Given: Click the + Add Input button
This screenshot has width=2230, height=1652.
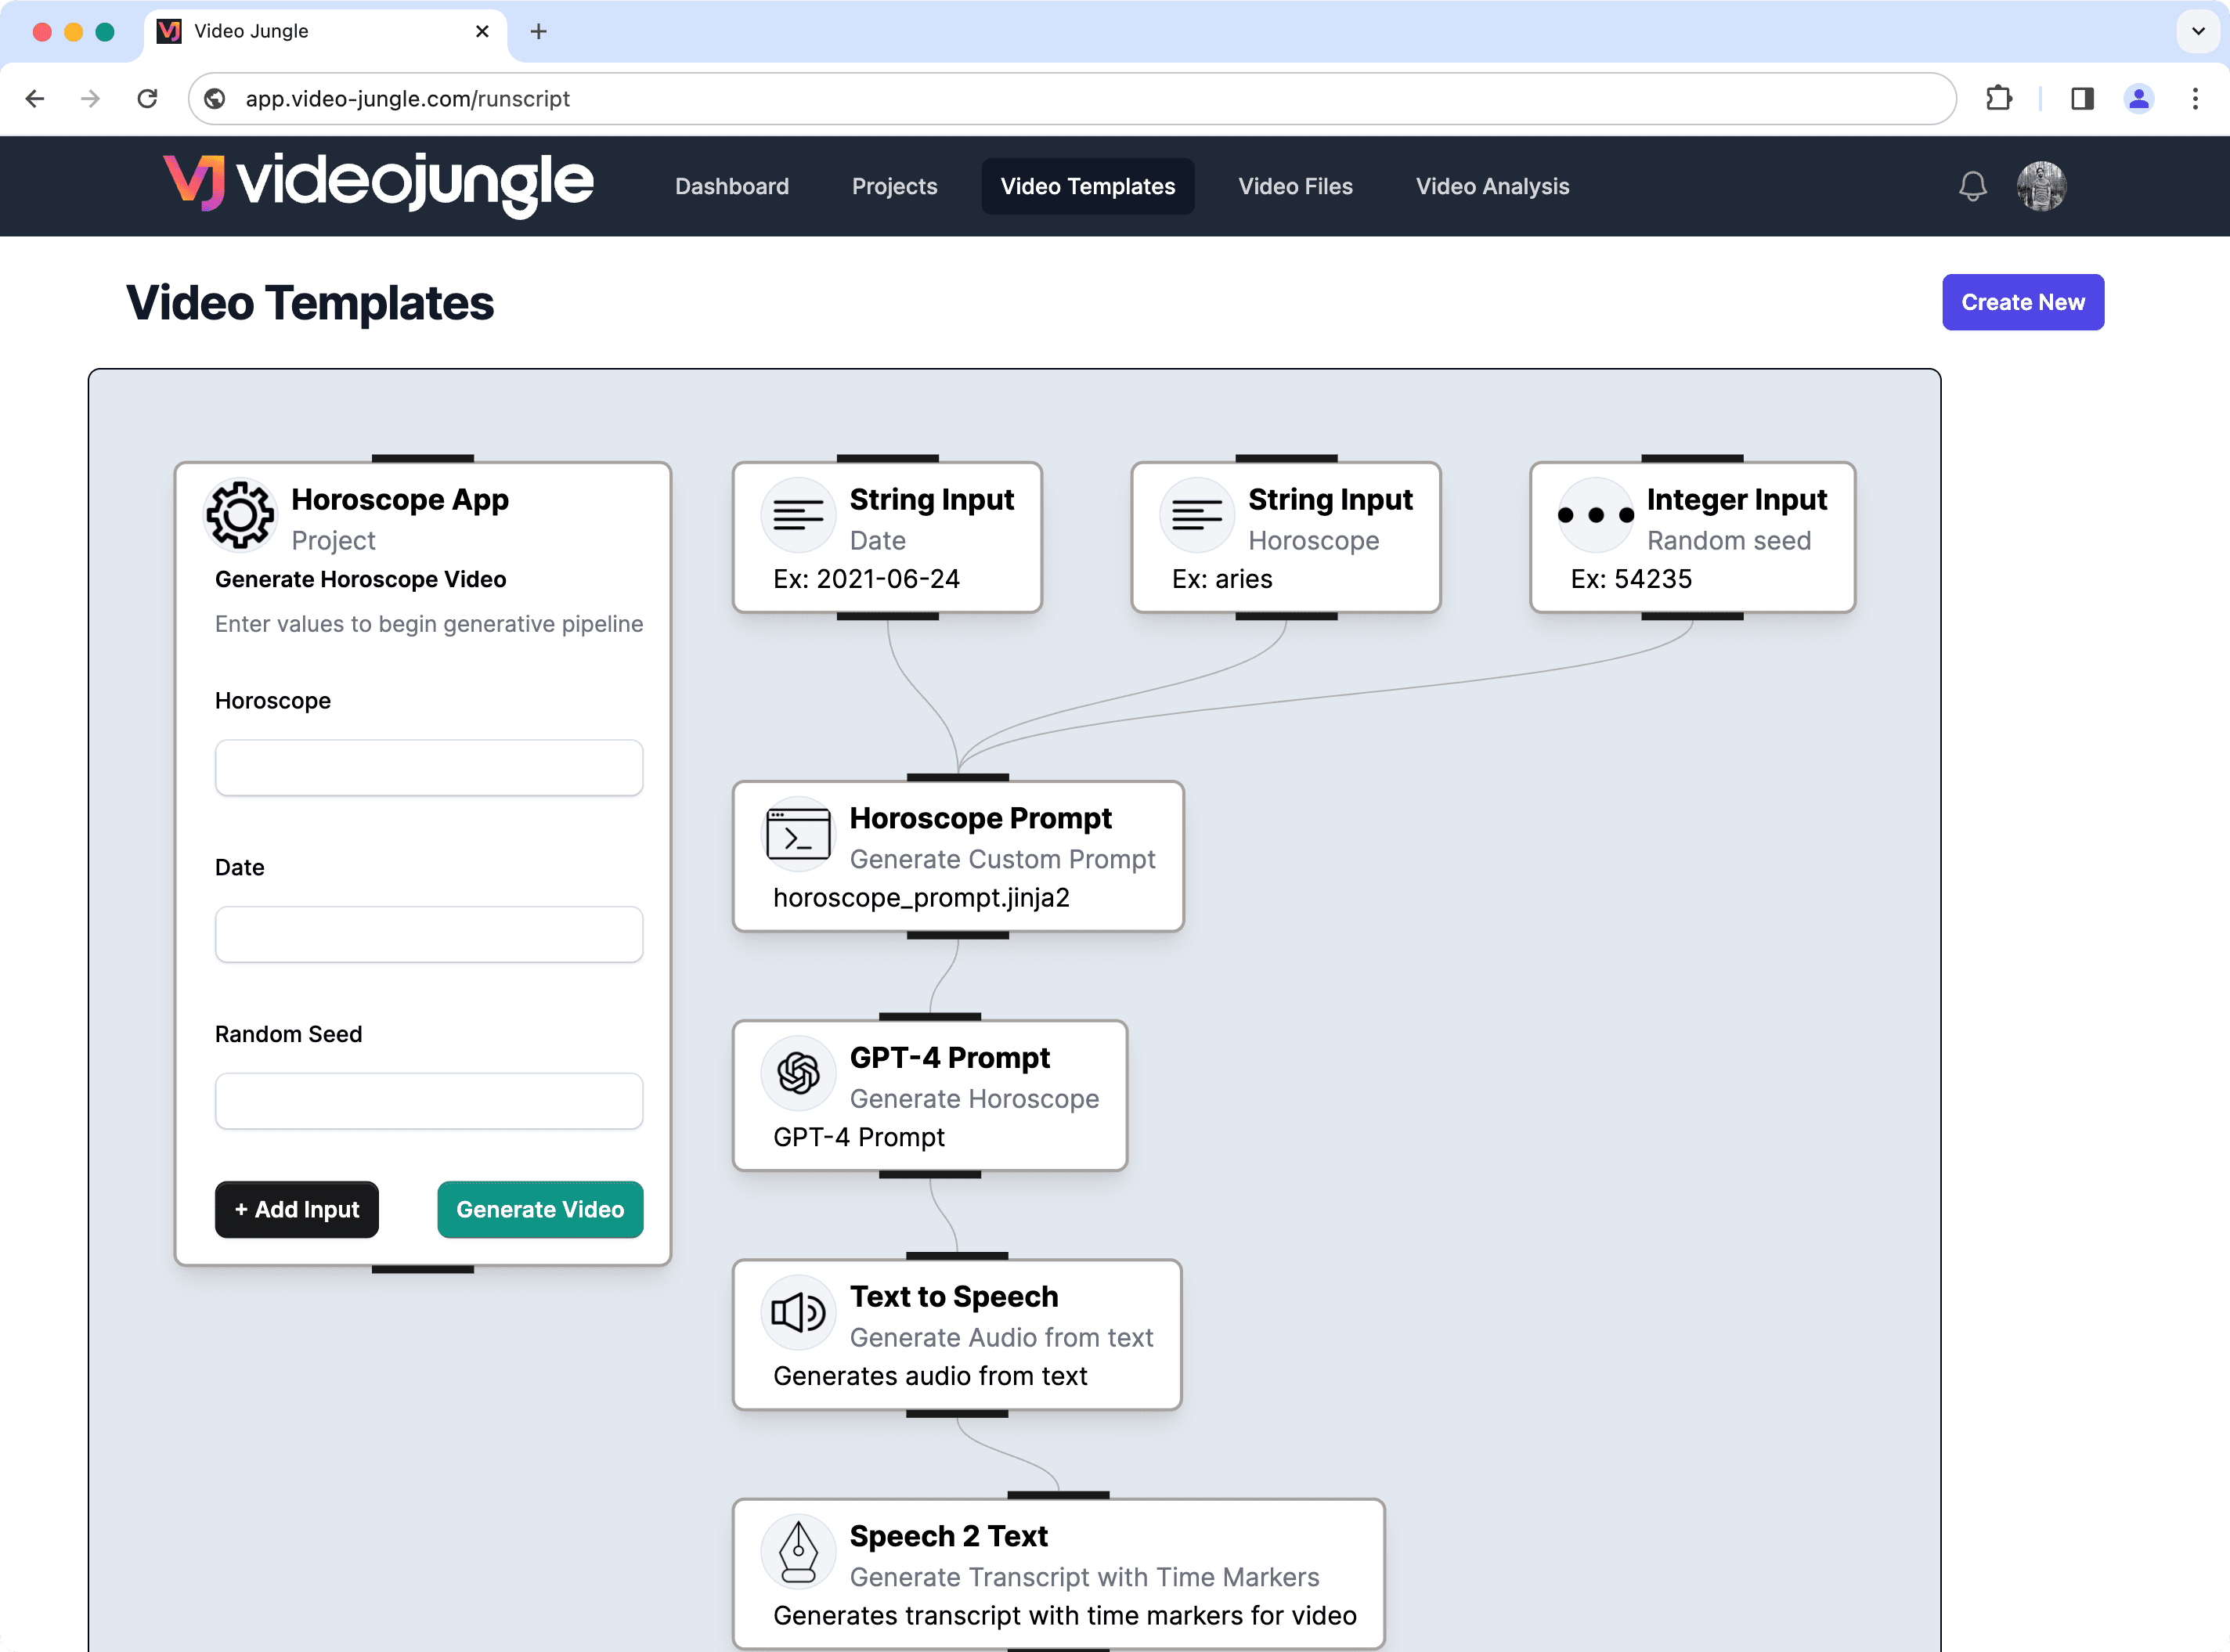Looking at the screenshot, I should [297, 1209].
